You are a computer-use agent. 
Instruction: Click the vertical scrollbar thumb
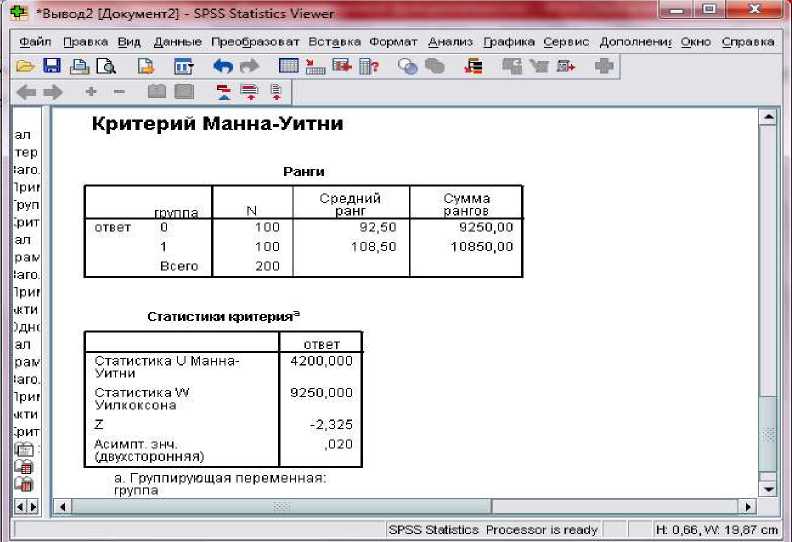pyautogui.click(x=768, y=433)
